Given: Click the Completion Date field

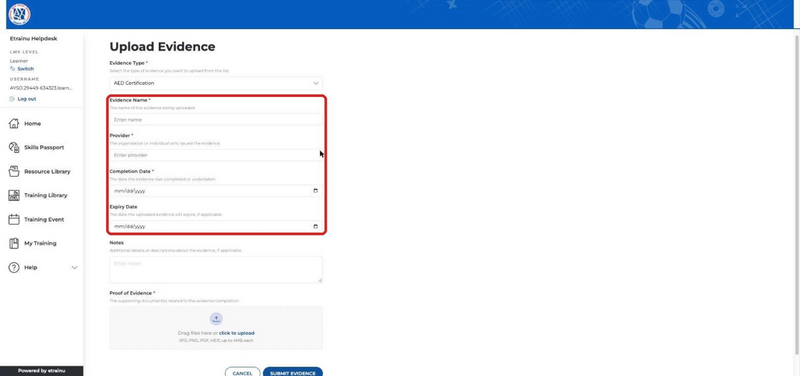Looking at the screenshot, I should [x=216, y=191].
